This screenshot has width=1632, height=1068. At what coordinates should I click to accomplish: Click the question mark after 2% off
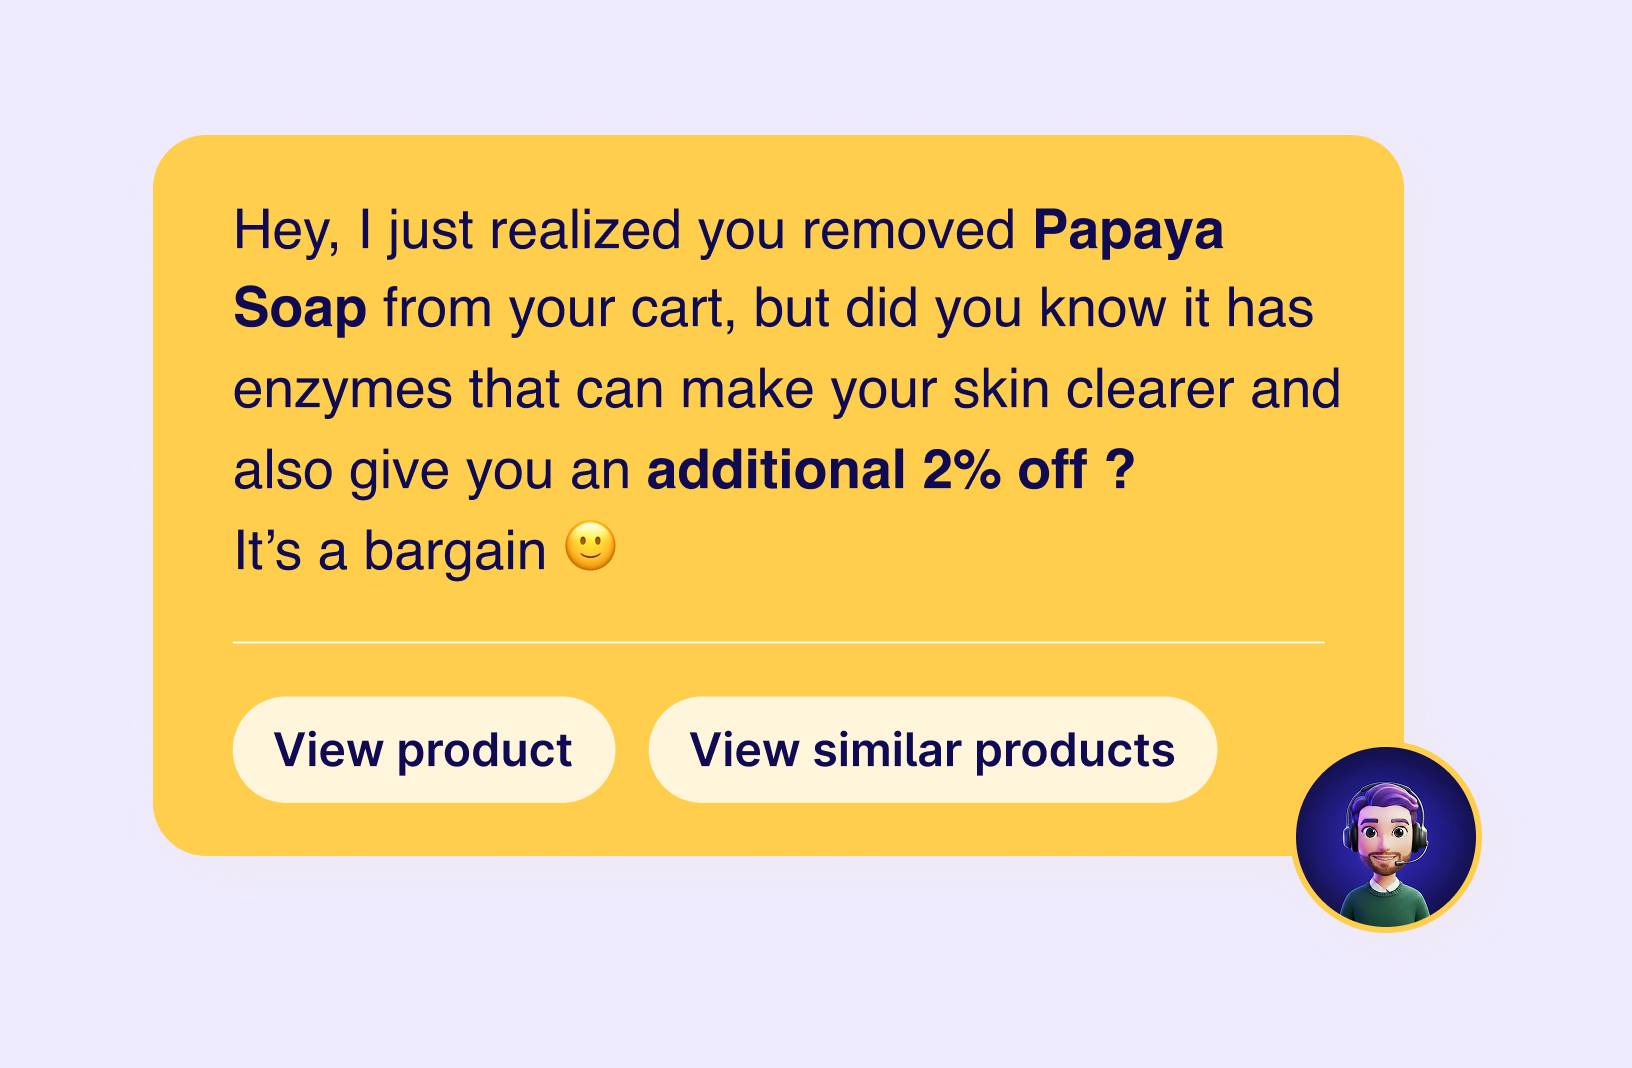tap(1121, 469)
